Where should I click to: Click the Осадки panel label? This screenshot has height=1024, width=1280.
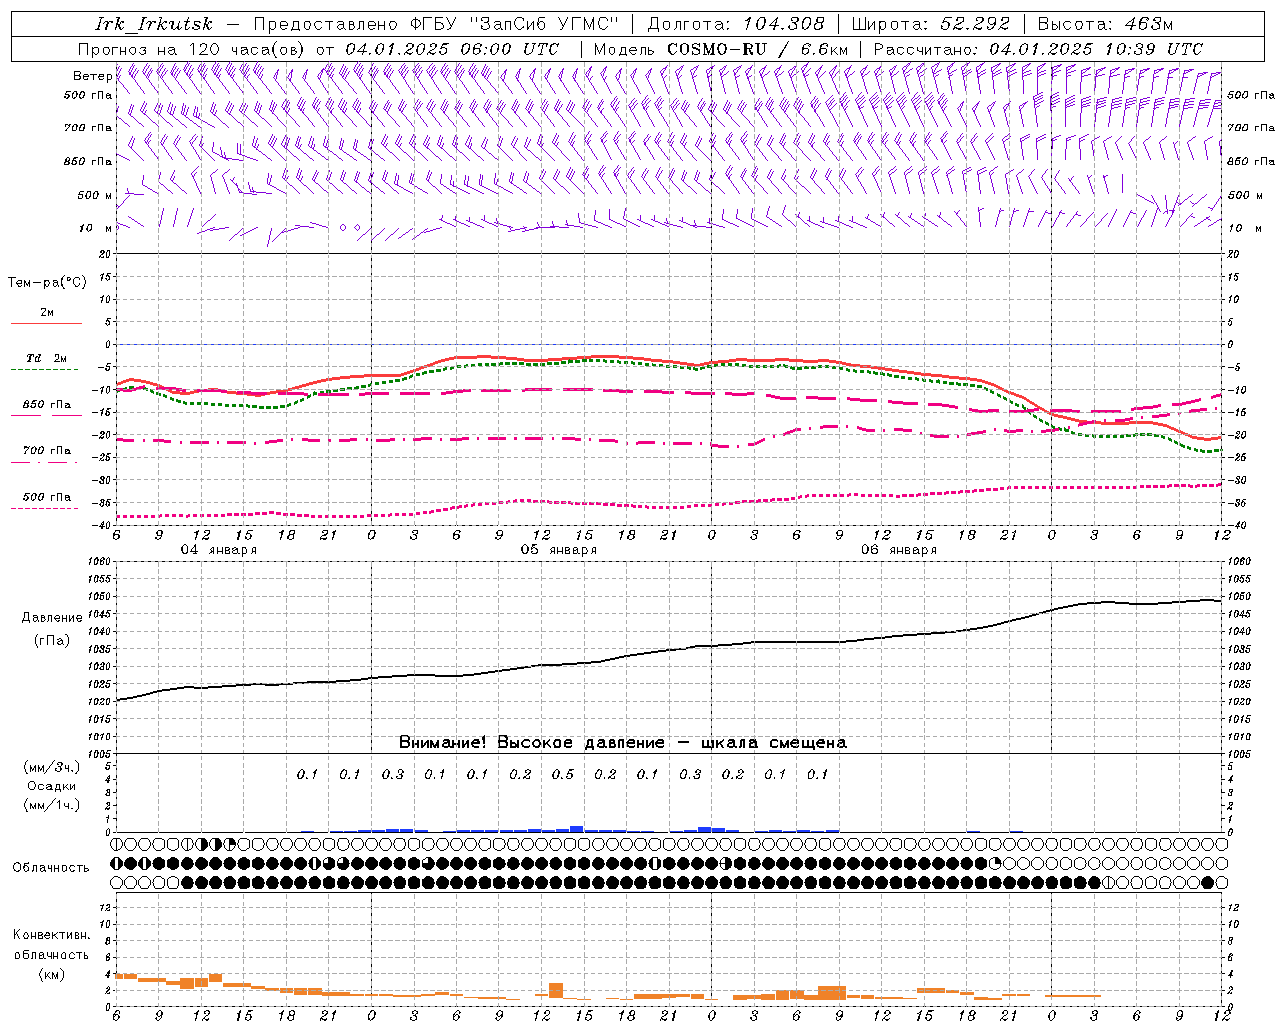[51, 786]
